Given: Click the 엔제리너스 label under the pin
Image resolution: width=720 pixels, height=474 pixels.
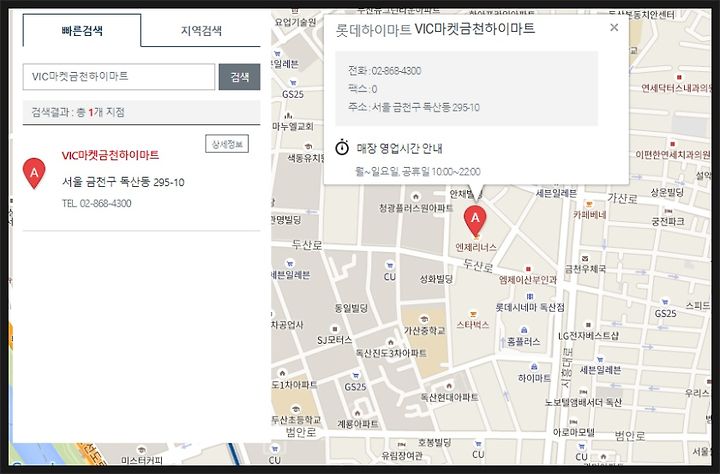Looking at the screenshot, I should (x=476, y=247).
